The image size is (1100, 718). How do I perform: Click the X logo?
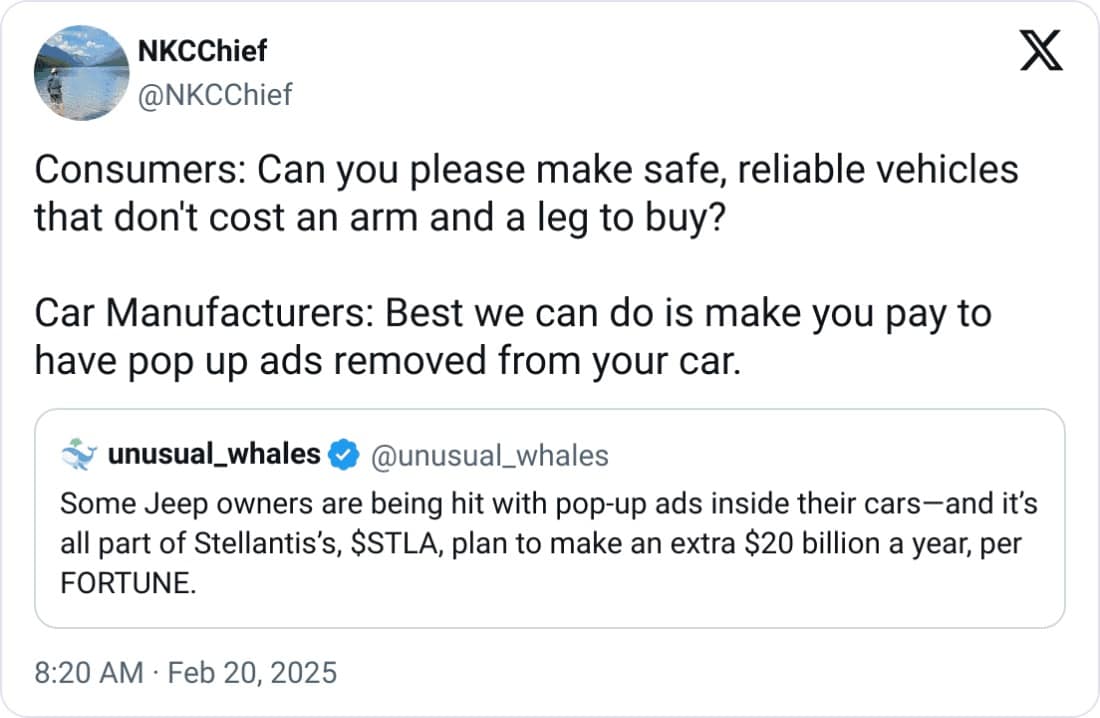pyautogui.click(x=1040, y=51)
